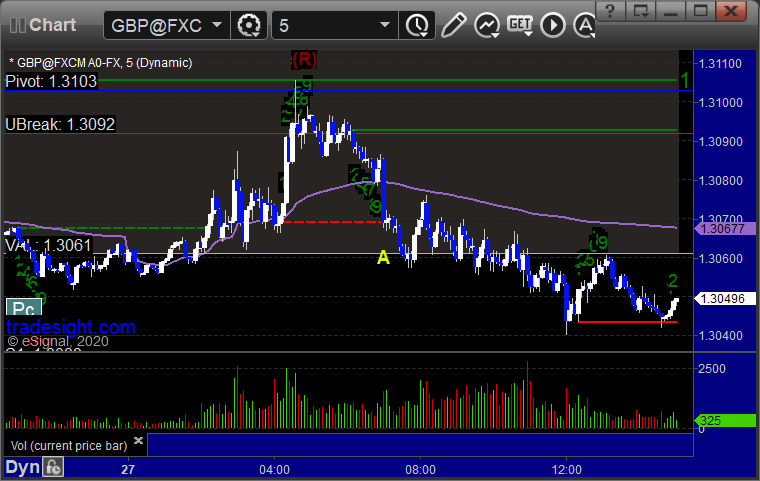Click the 12:00 time axis label
The image size is (760, 481).
[566, 469]
